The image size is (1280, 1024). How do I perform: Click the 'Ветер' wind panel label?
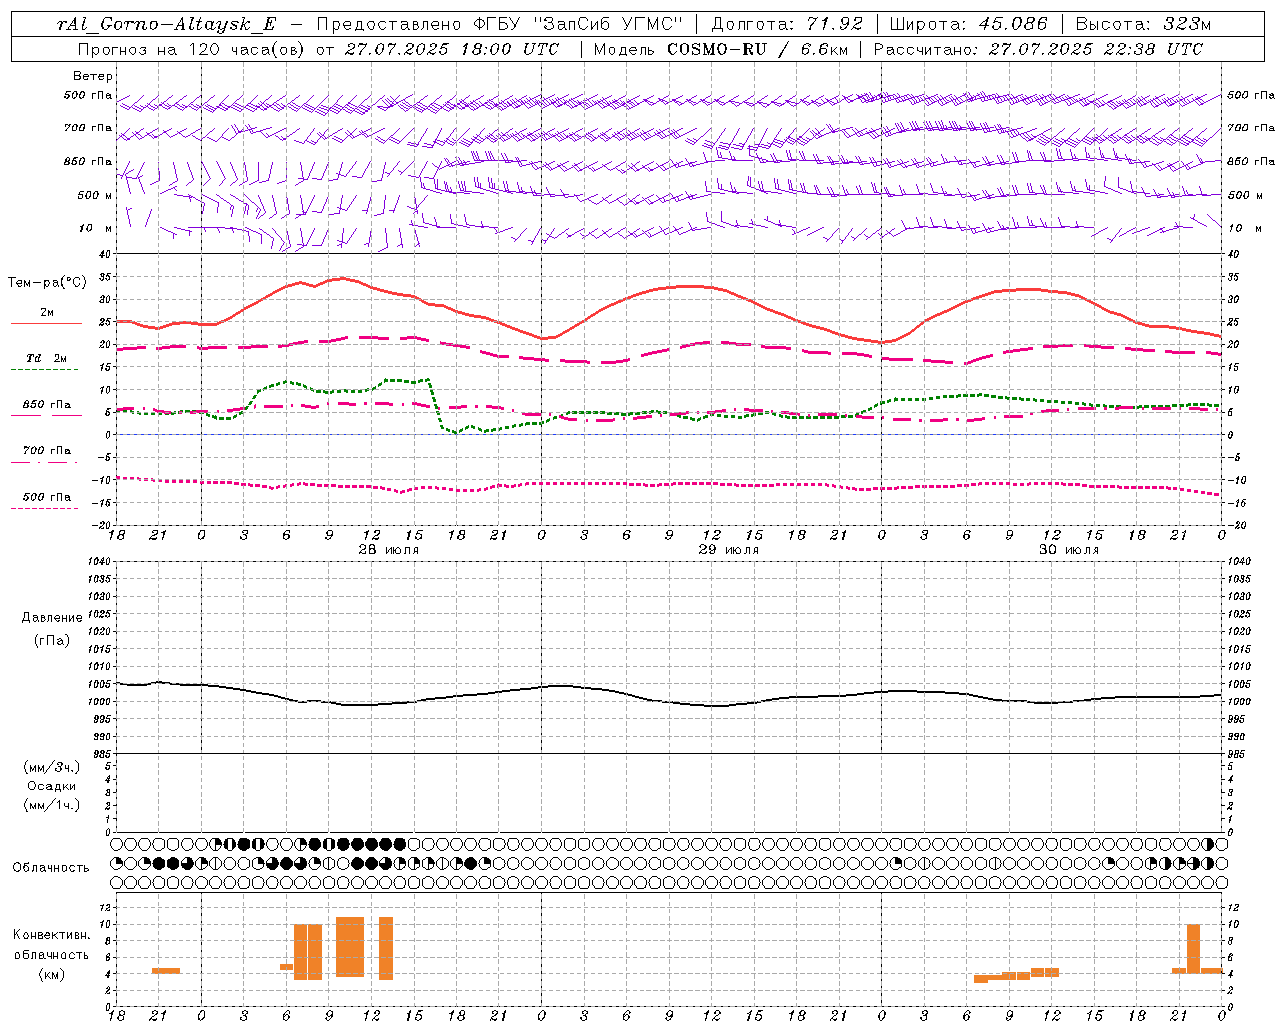coord(93,76)
